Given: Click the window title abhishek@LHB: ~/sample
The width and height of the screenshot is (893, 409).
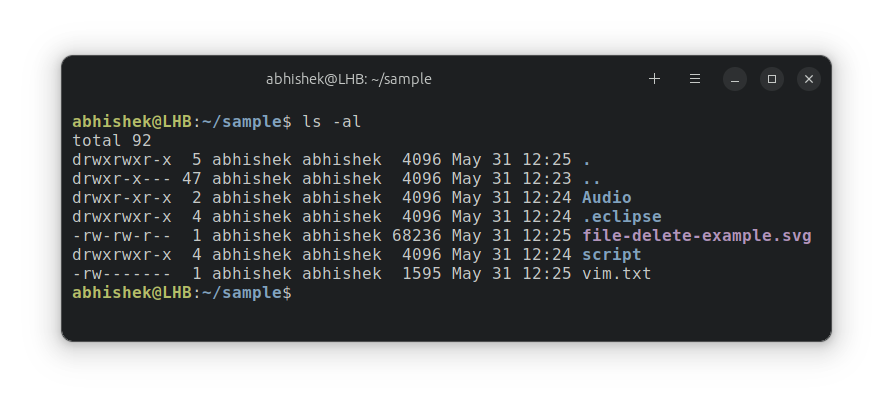Looking at the screenshot, I should pyautogui.click(x=348, y=79).
